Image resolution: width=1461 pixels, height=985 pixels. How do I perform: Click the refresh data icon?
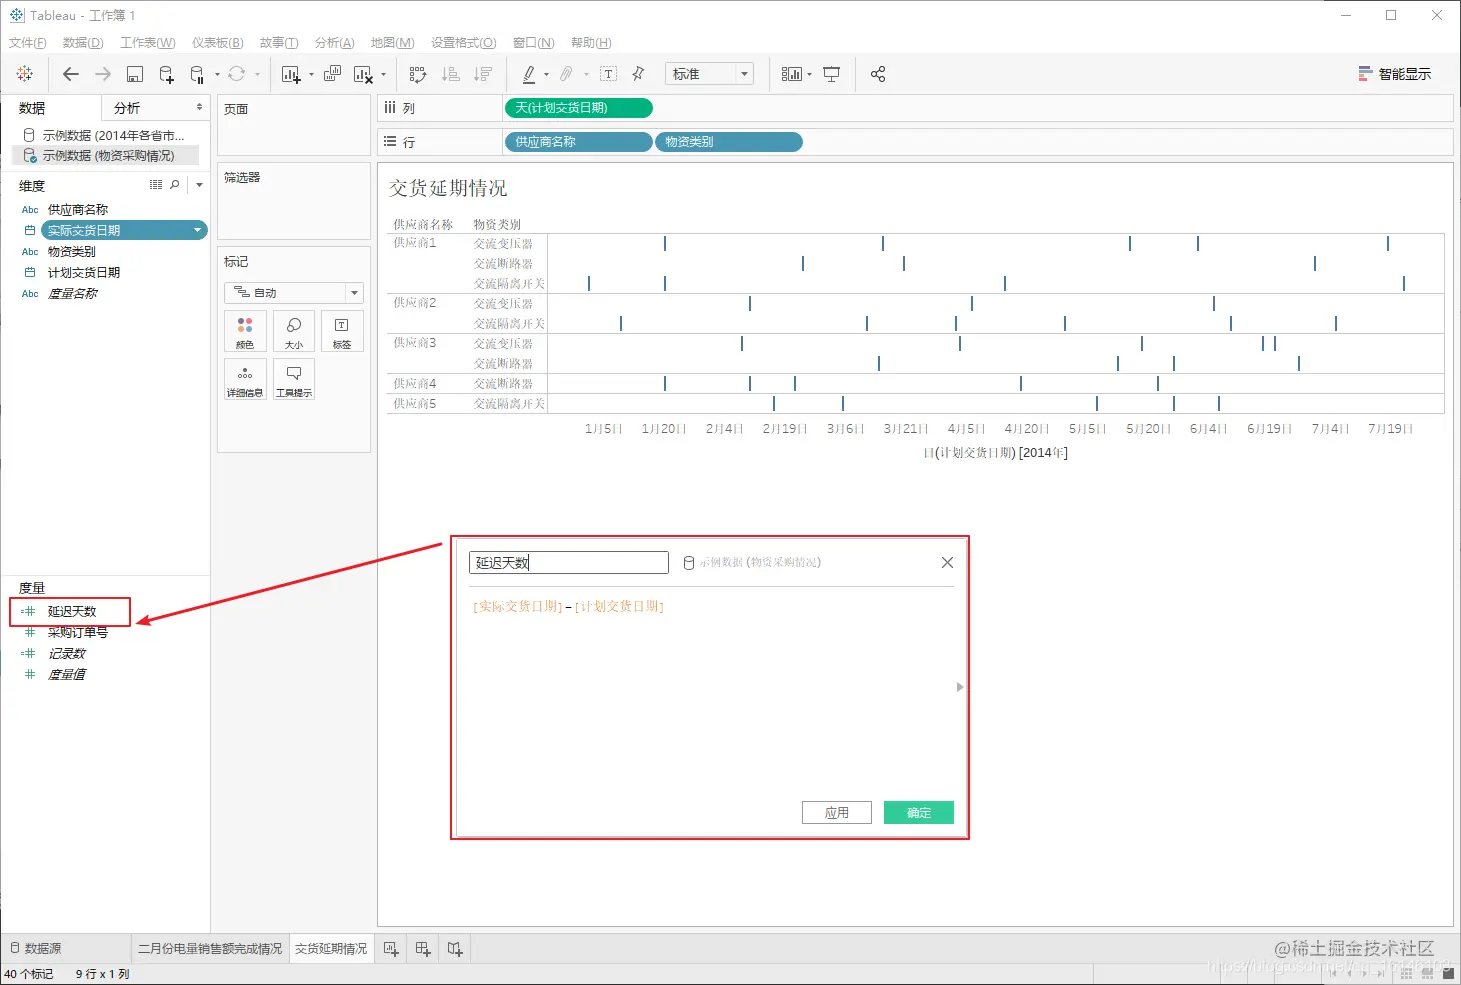point(237,74)
